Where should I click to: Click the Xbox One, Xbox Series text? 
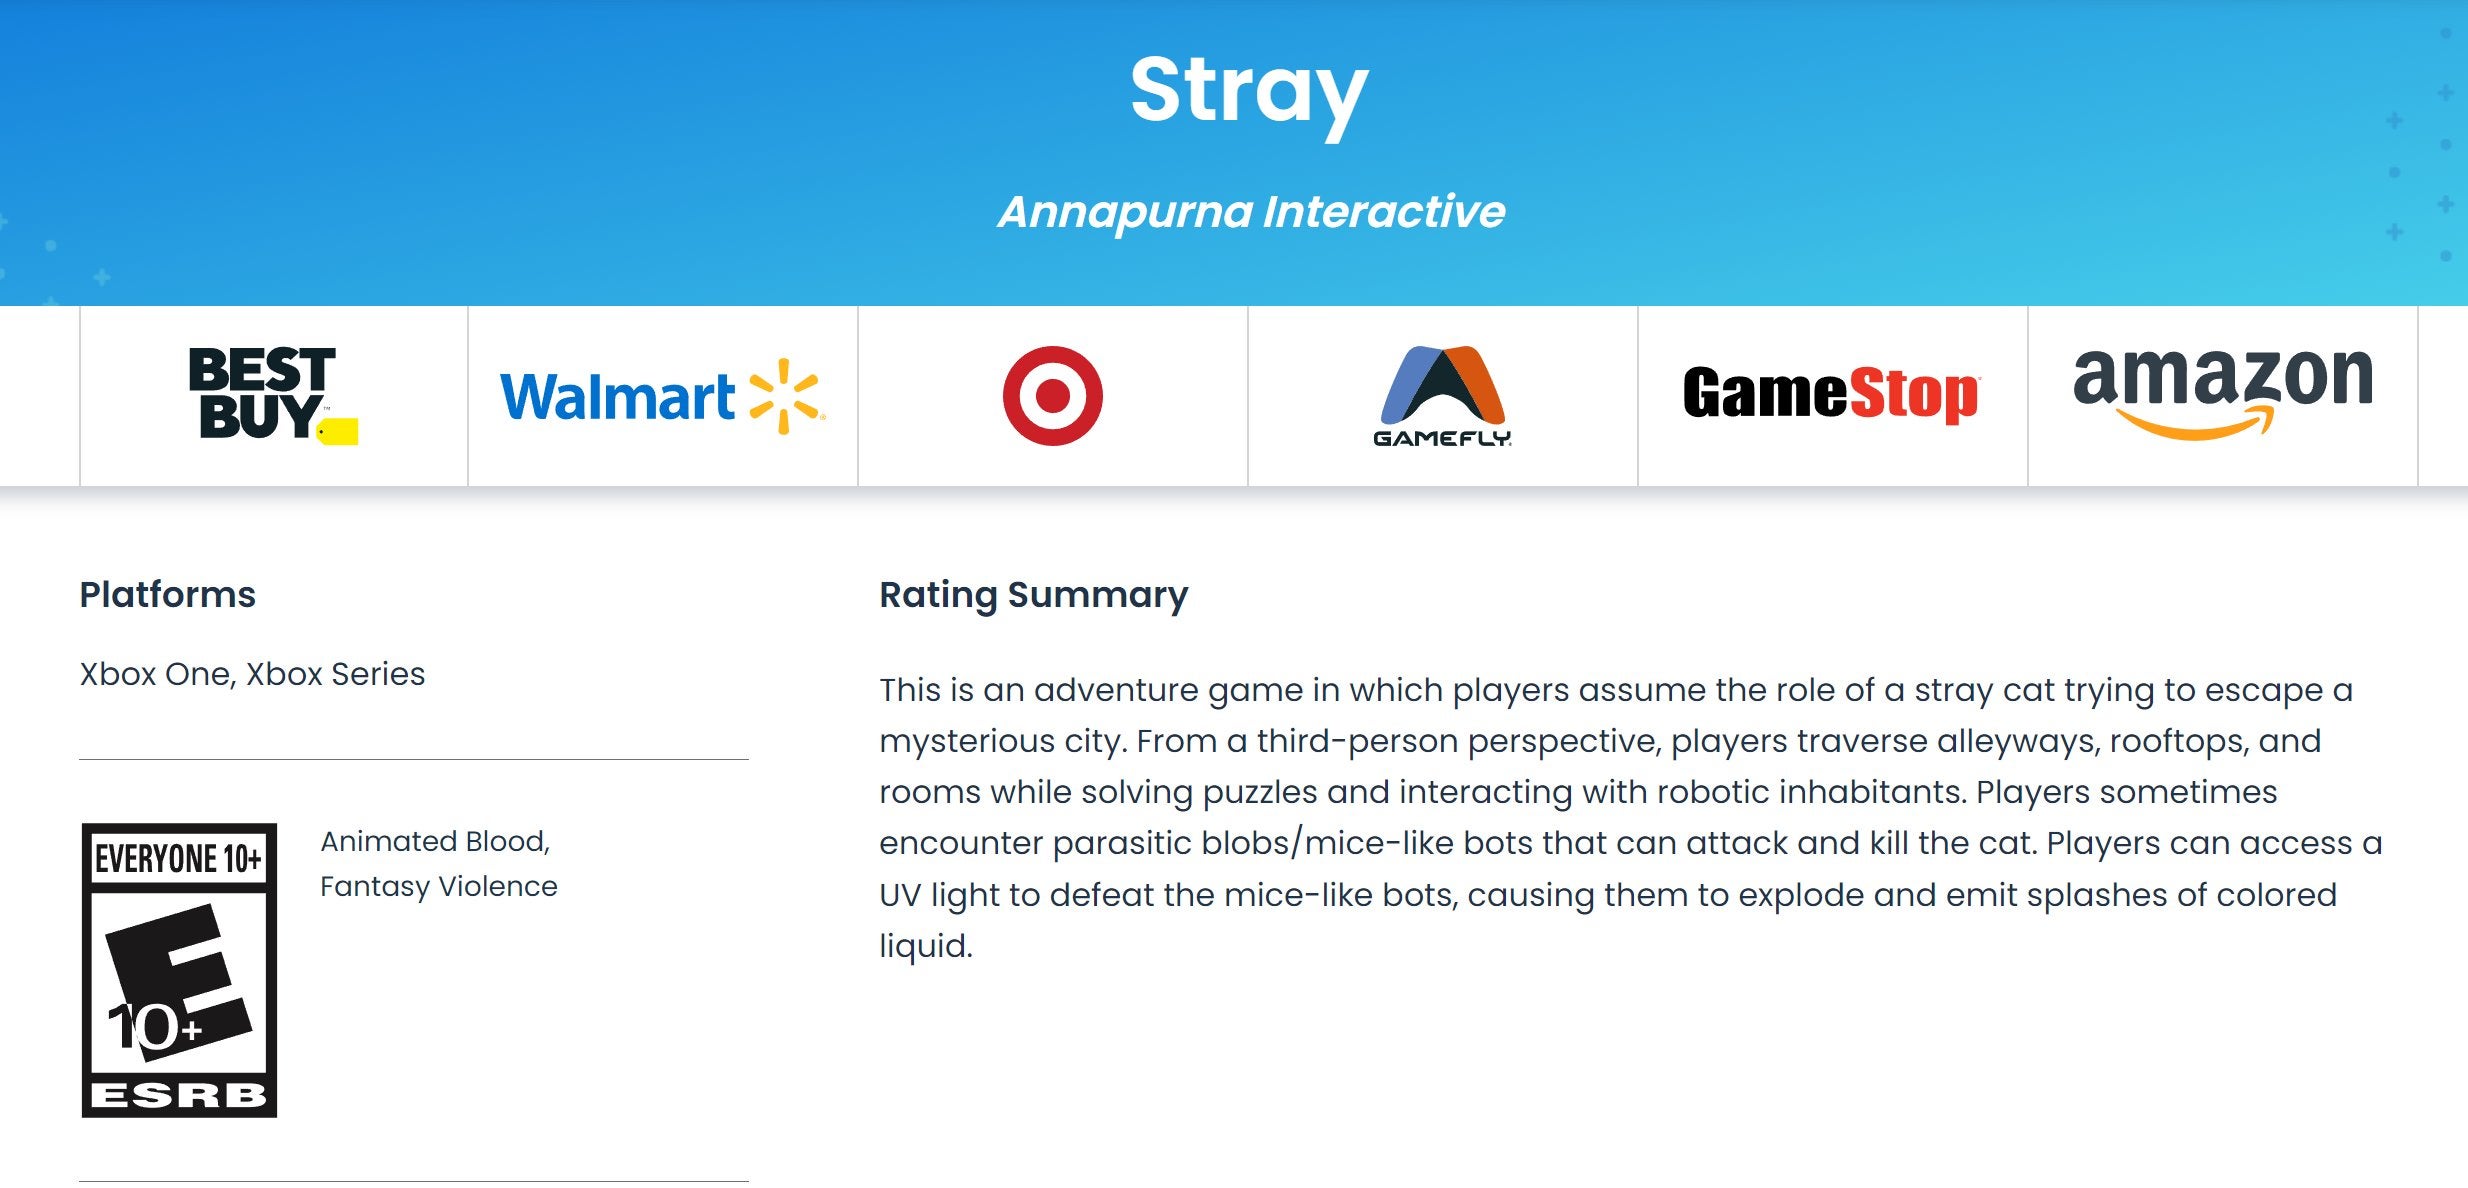(252, 674)
